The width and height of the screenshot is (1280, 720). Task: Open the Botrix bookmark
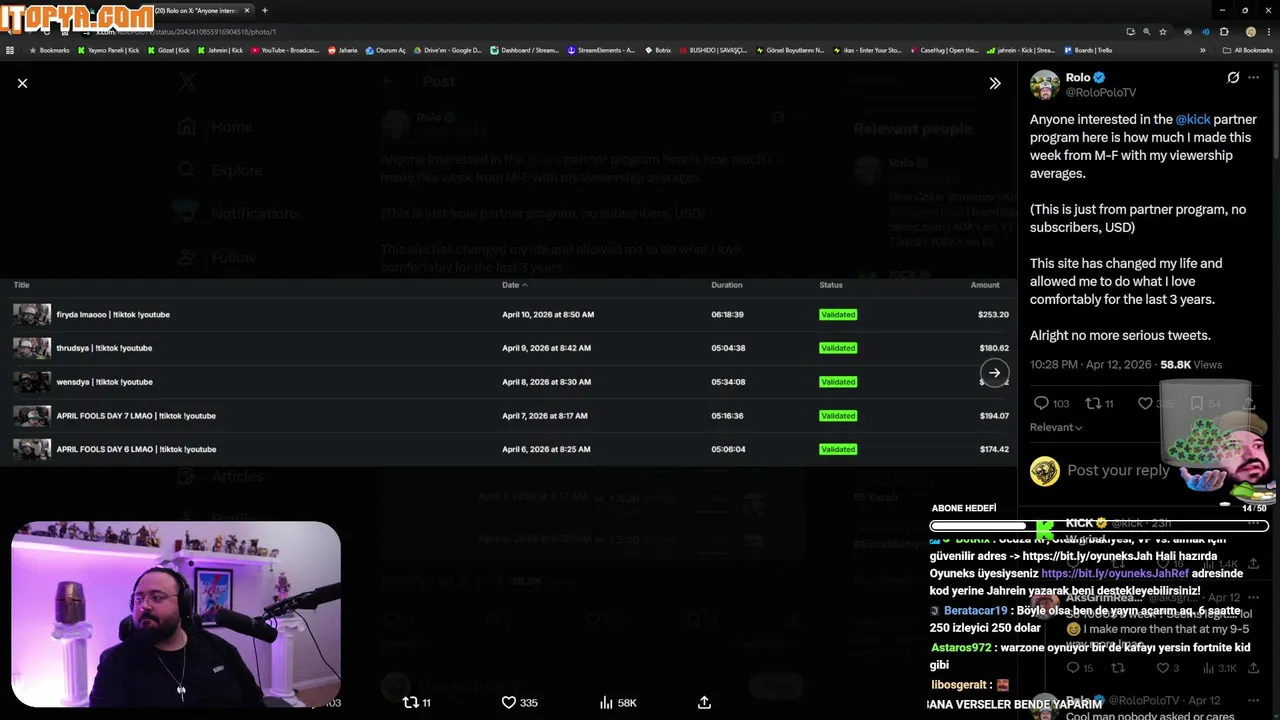coord(657,50)
